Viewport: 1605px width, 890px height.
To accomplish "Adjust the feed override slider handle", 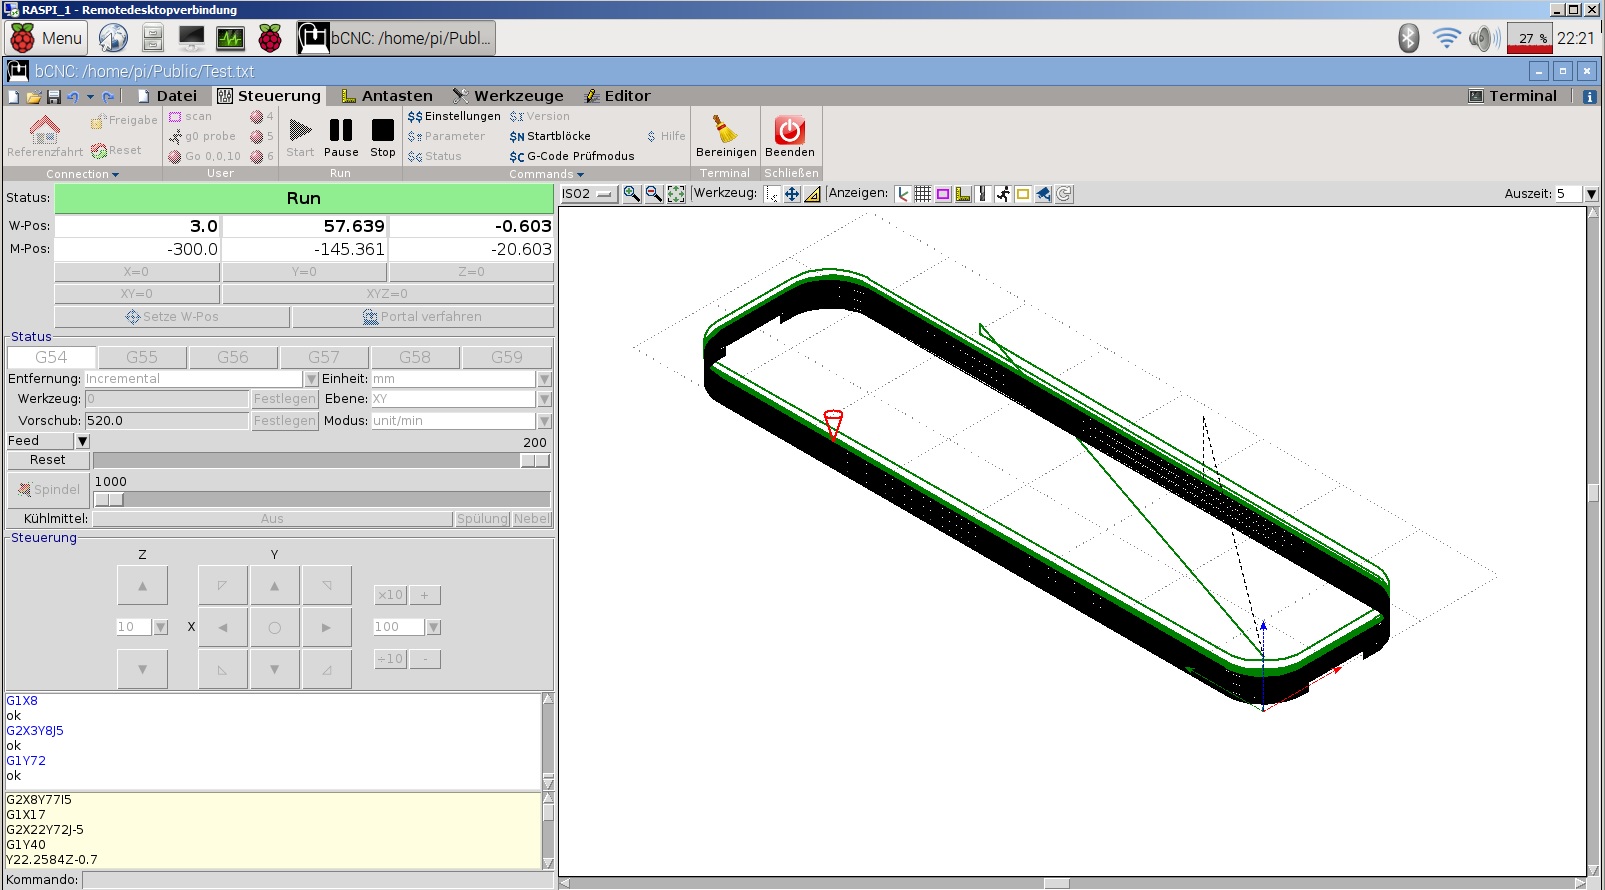I will [534, 460].
